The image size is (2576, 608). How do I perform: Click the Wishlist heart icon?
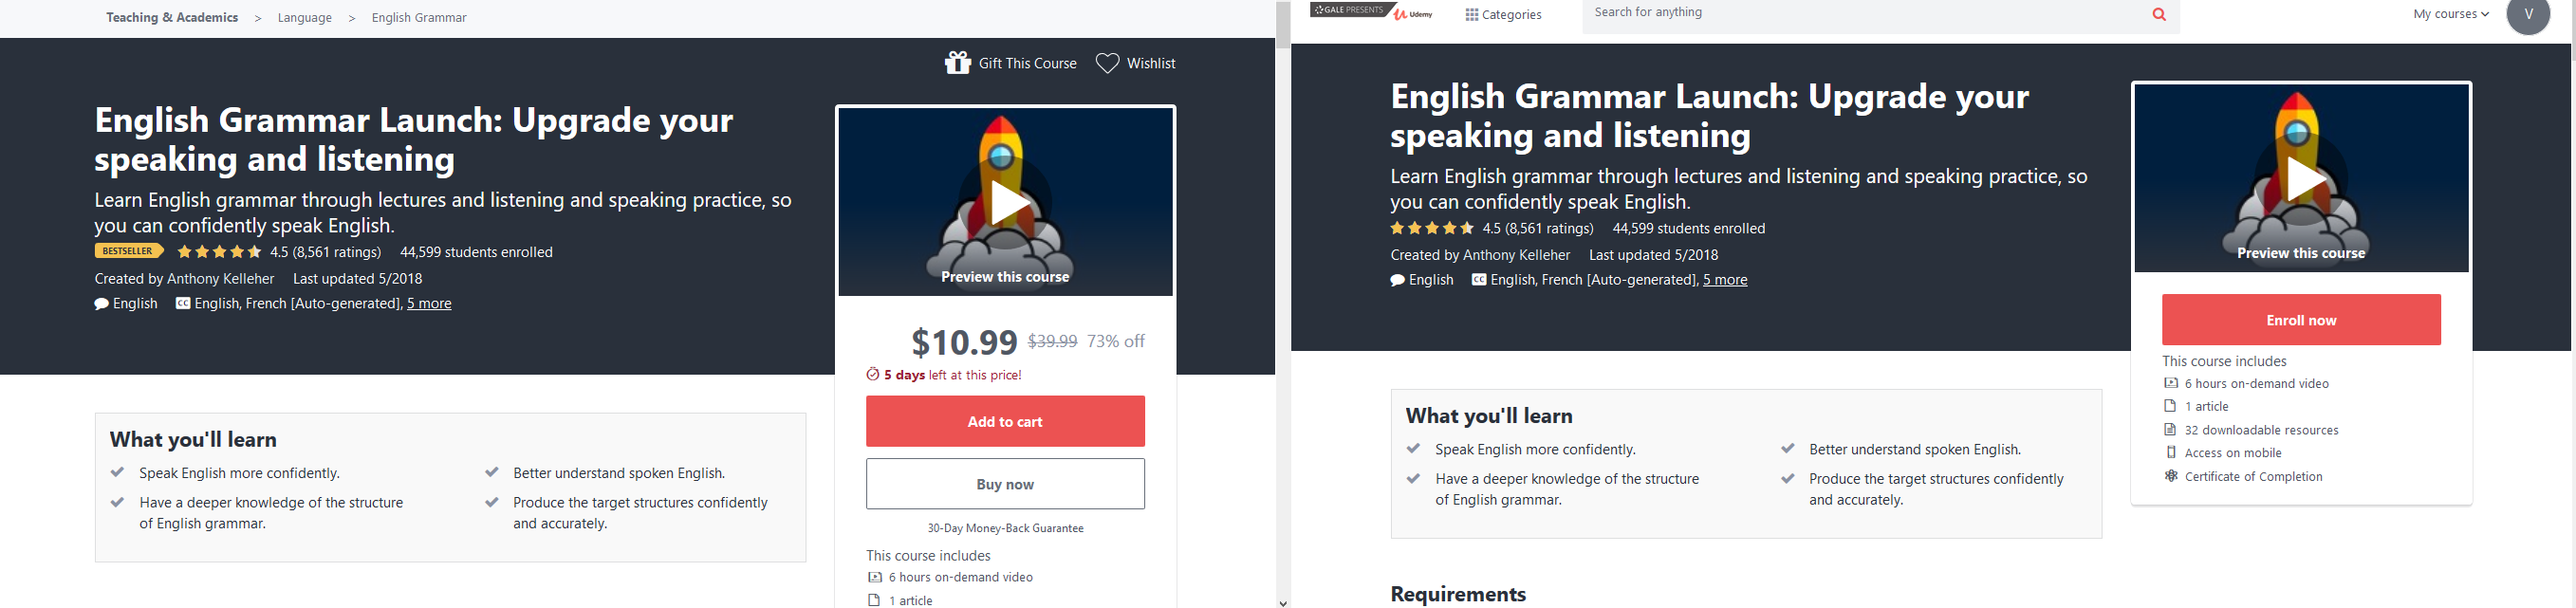click(1107, 63)
